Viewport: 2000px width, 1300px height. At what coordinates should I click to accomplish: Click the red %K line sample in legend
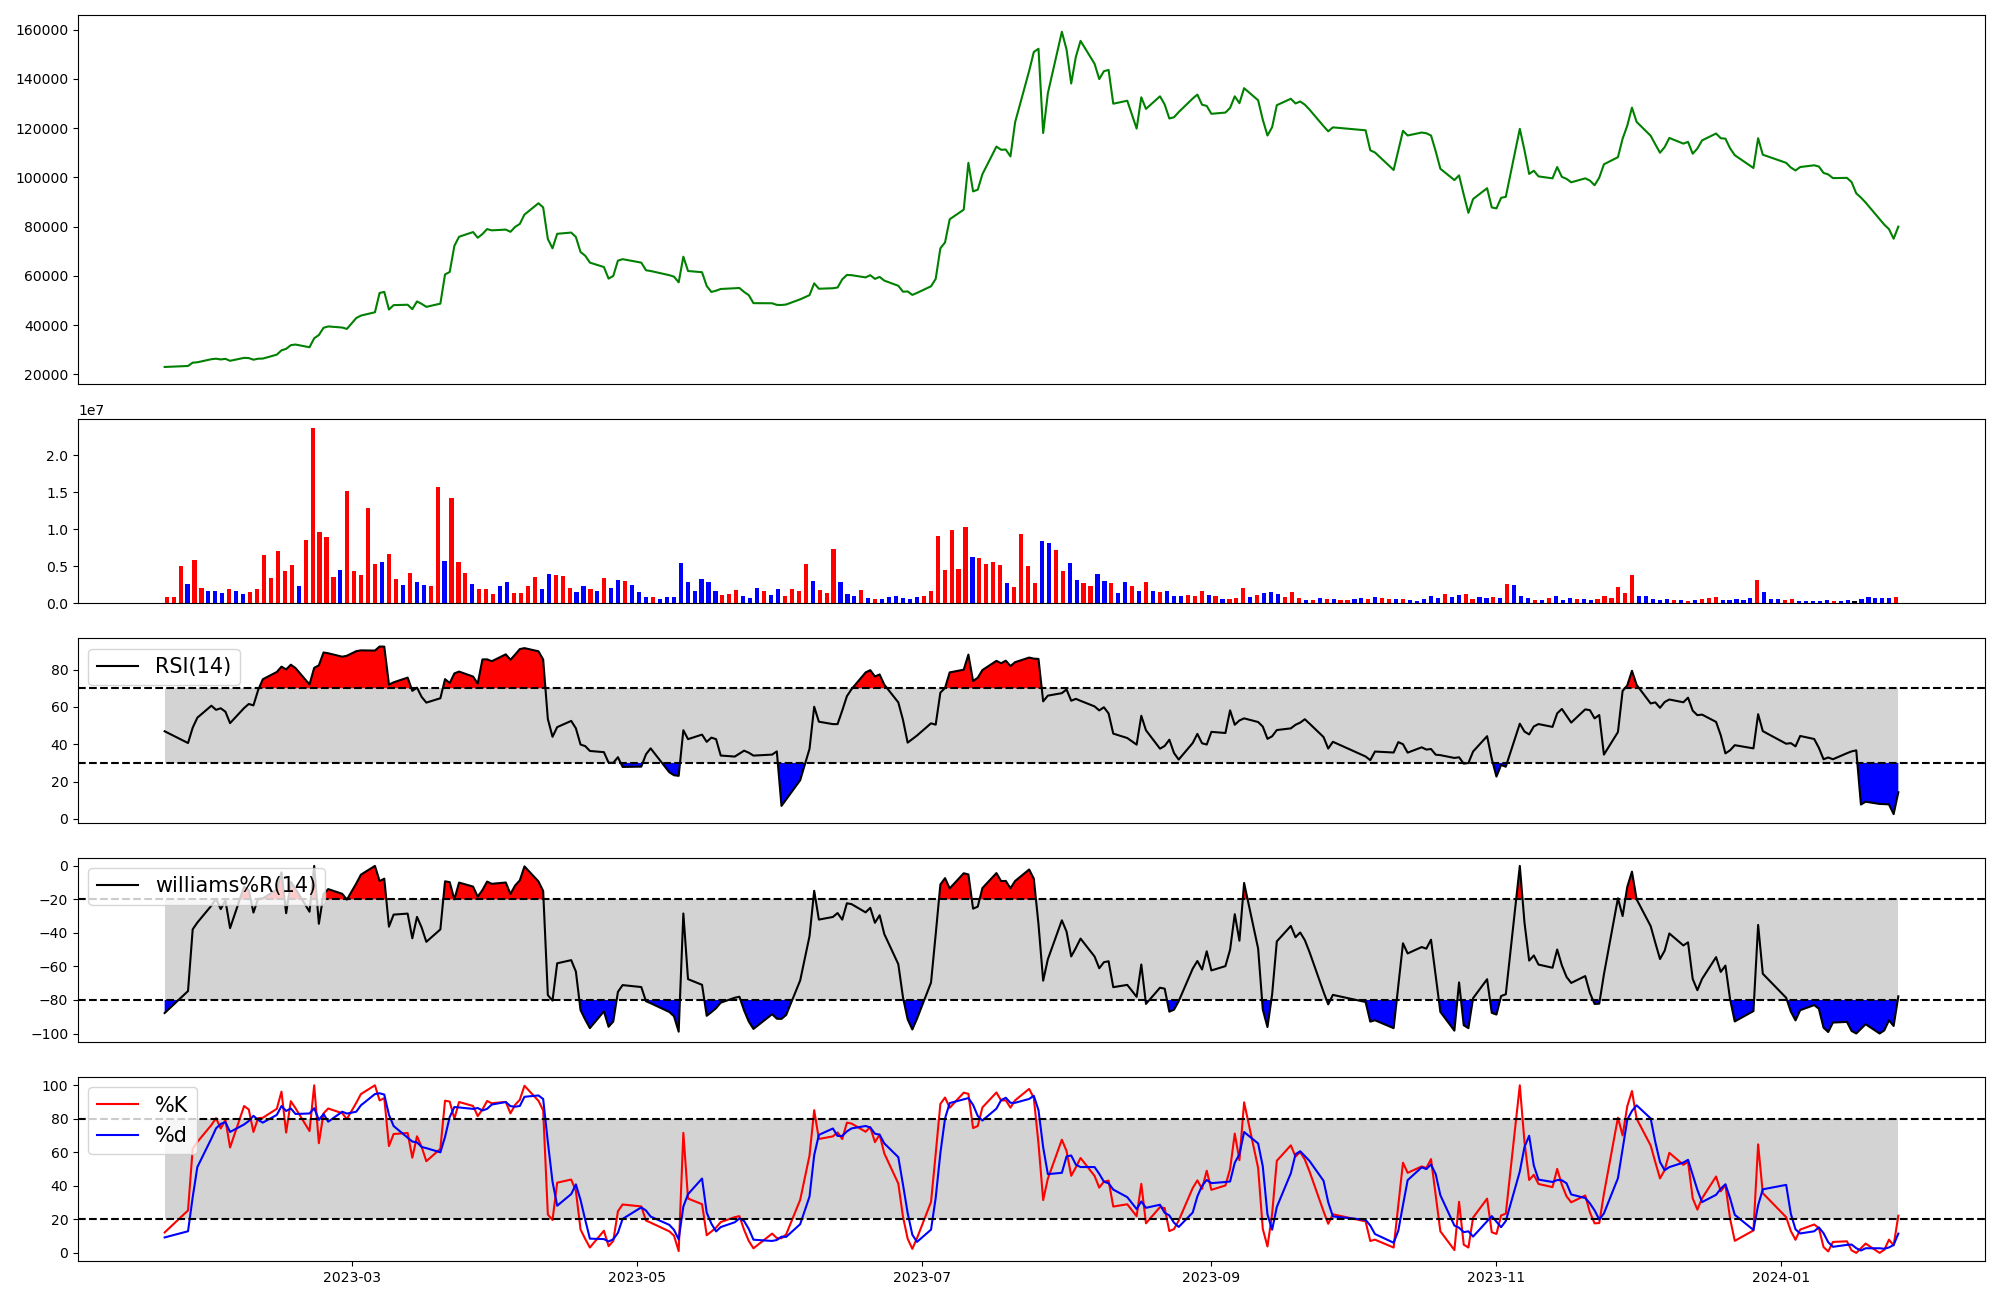(x=117, y=1104)
